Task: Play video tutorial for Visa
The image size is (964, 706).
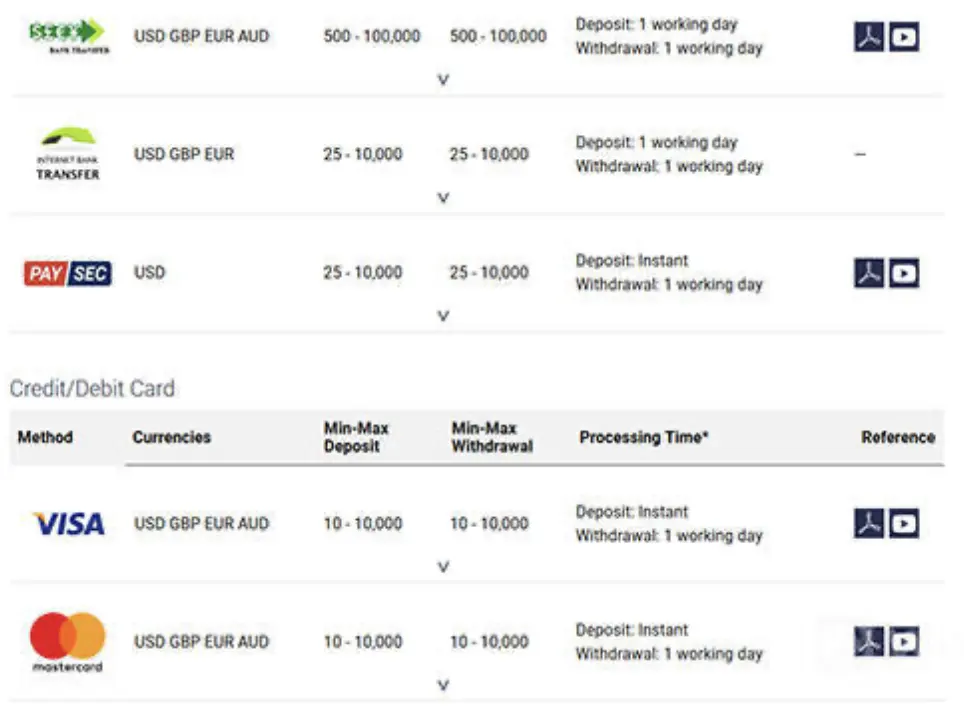Action: click(904, 523)
